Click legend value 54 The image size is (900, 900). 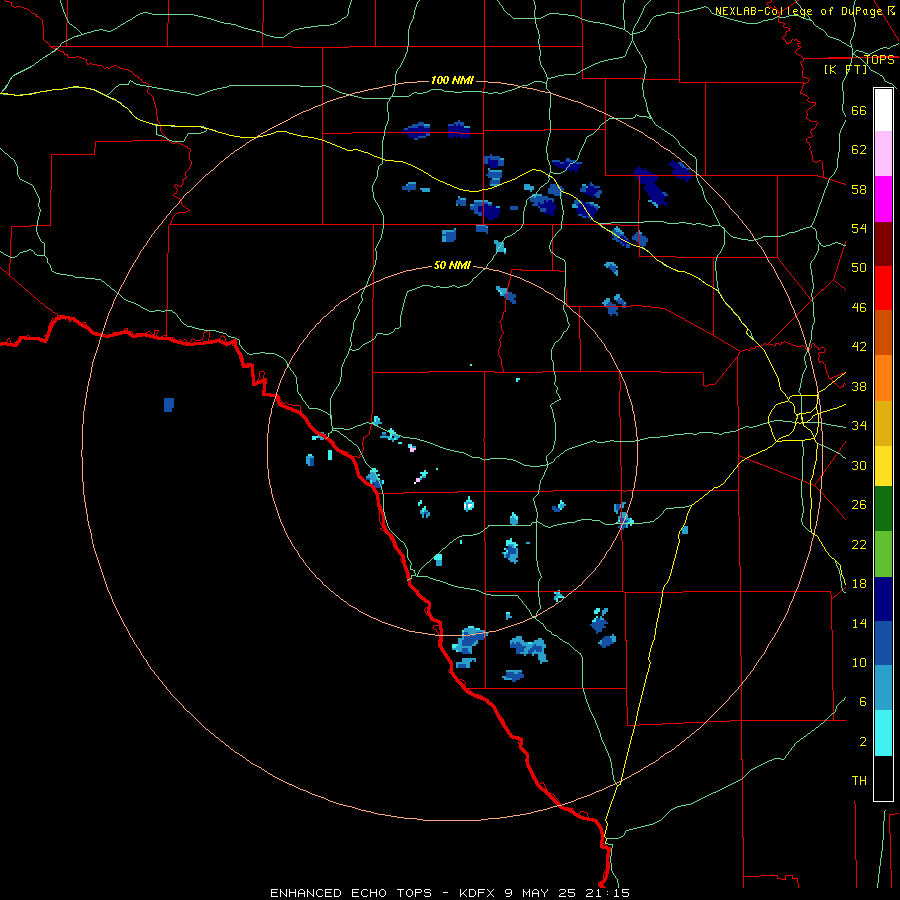point(859,228)
